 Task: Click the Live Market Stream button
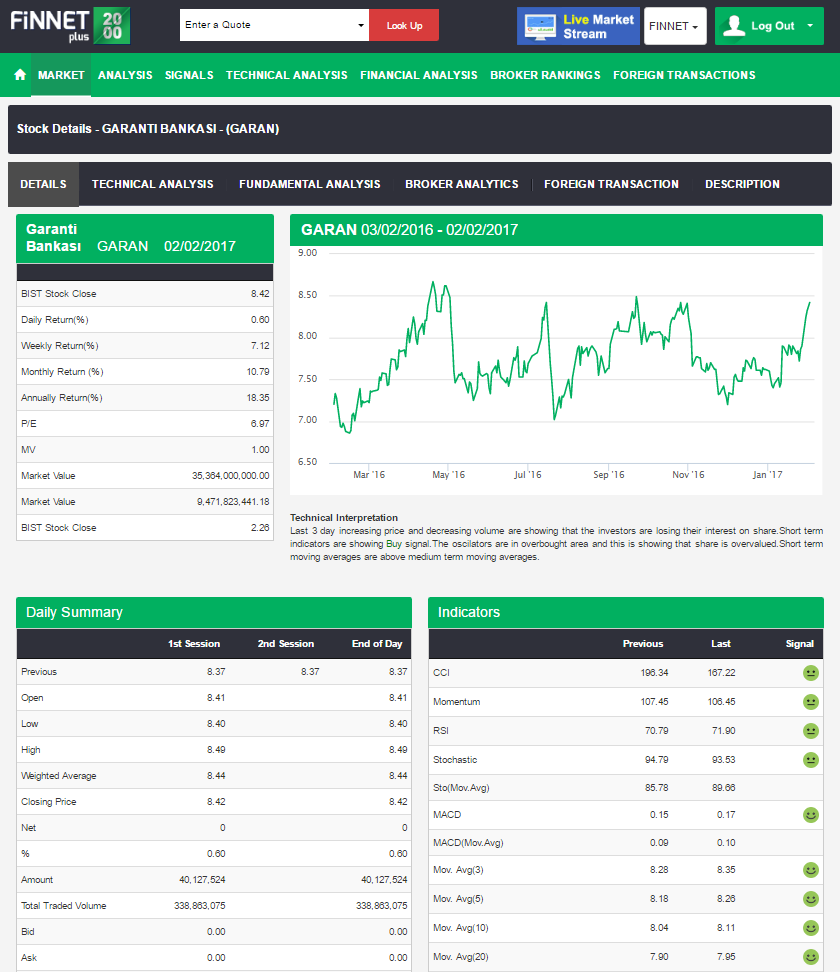click(578, 26)
